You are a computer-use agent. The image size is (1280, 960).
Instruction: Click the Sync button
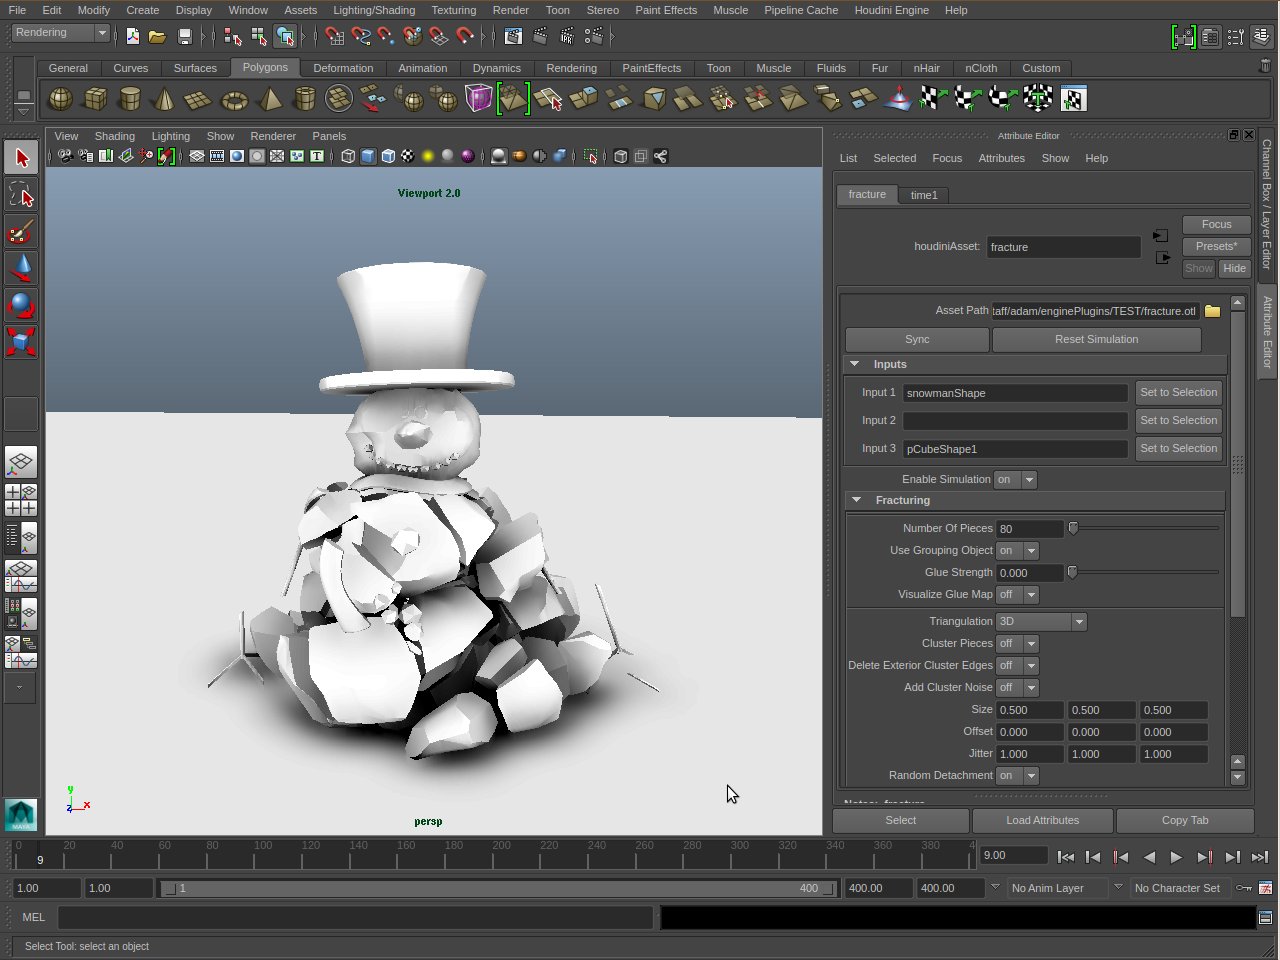tap(917, 340)
